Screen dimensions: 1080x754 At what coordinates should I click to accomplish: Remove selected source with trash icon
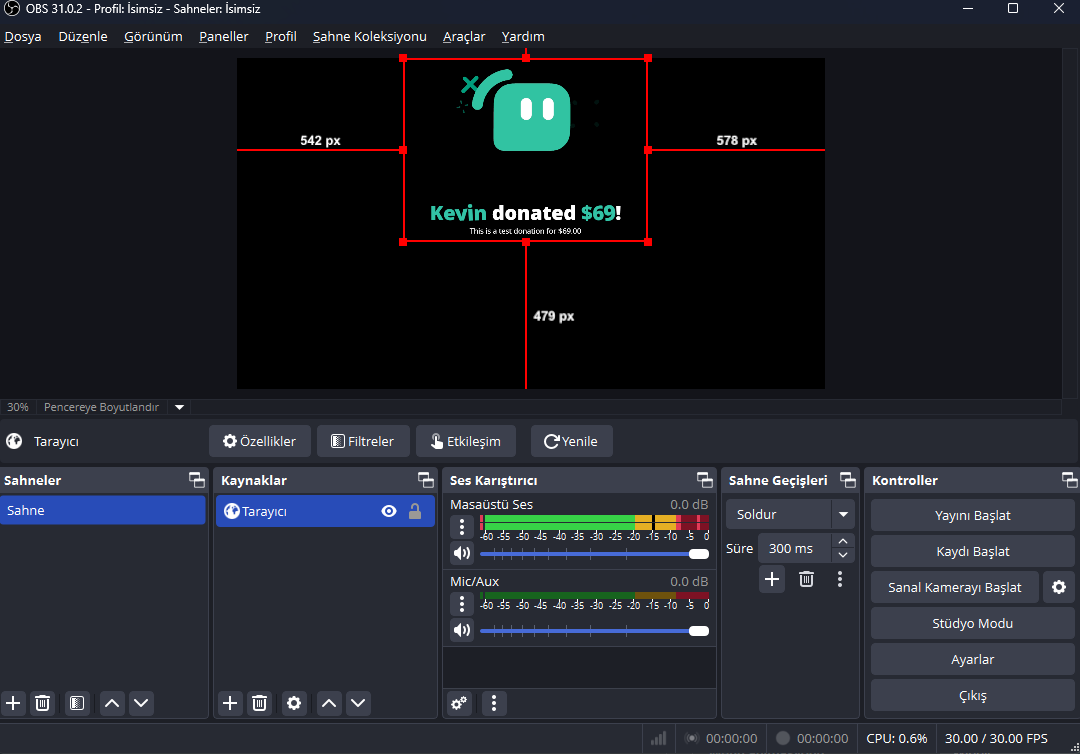[x=260, y=703]
